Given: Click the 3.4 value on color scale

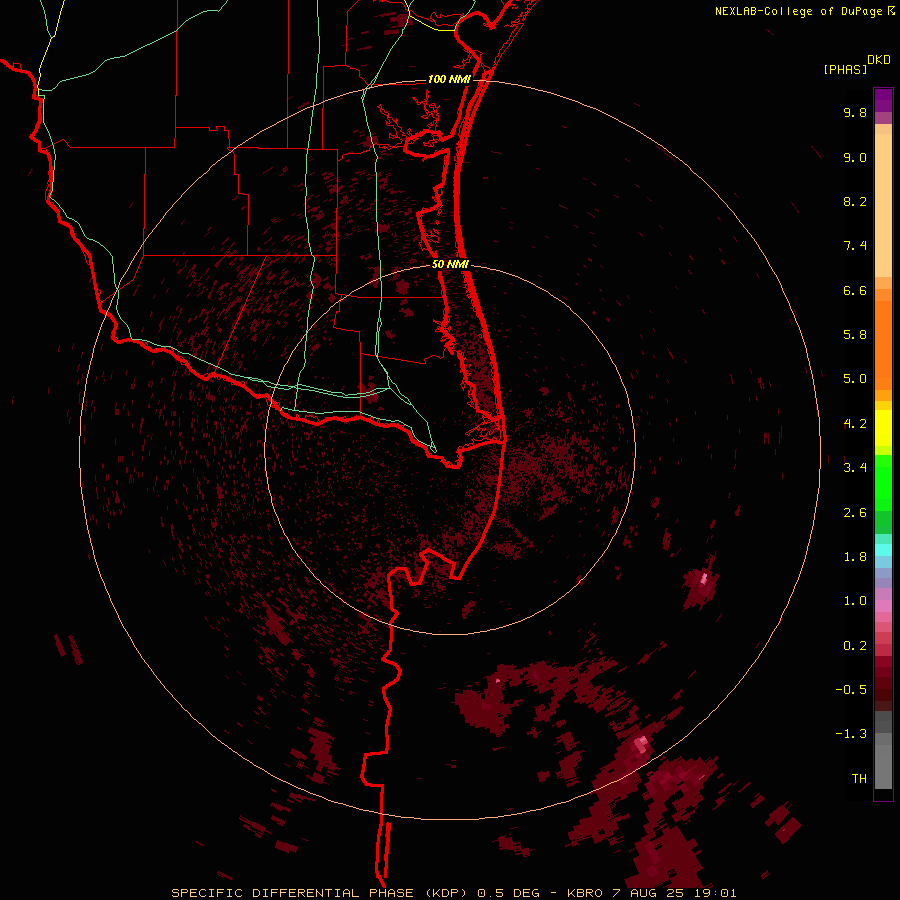Looking at the screenshot, I should point(855,468).
